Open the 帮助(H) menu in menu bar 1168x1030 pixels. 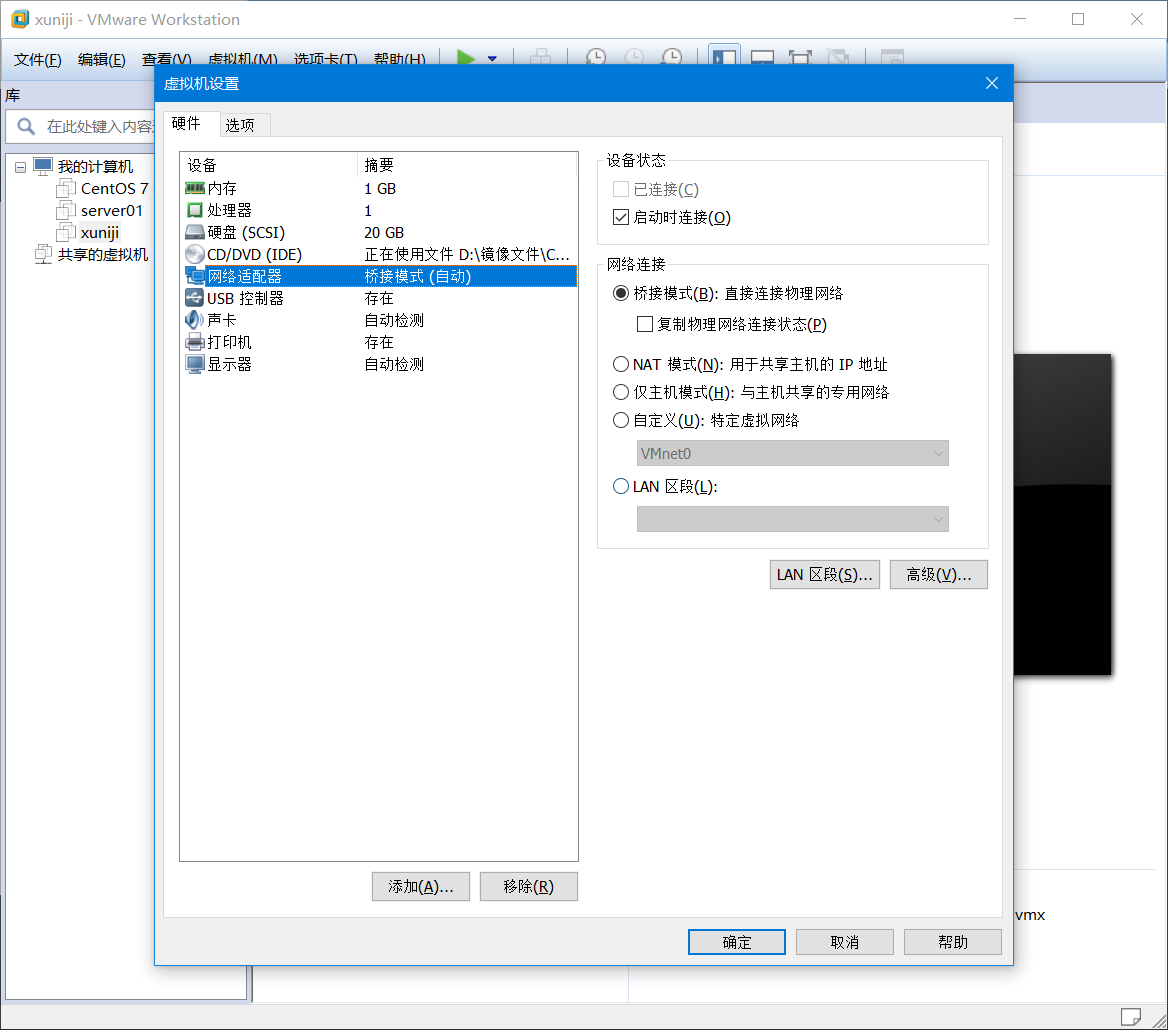[400, 60]
